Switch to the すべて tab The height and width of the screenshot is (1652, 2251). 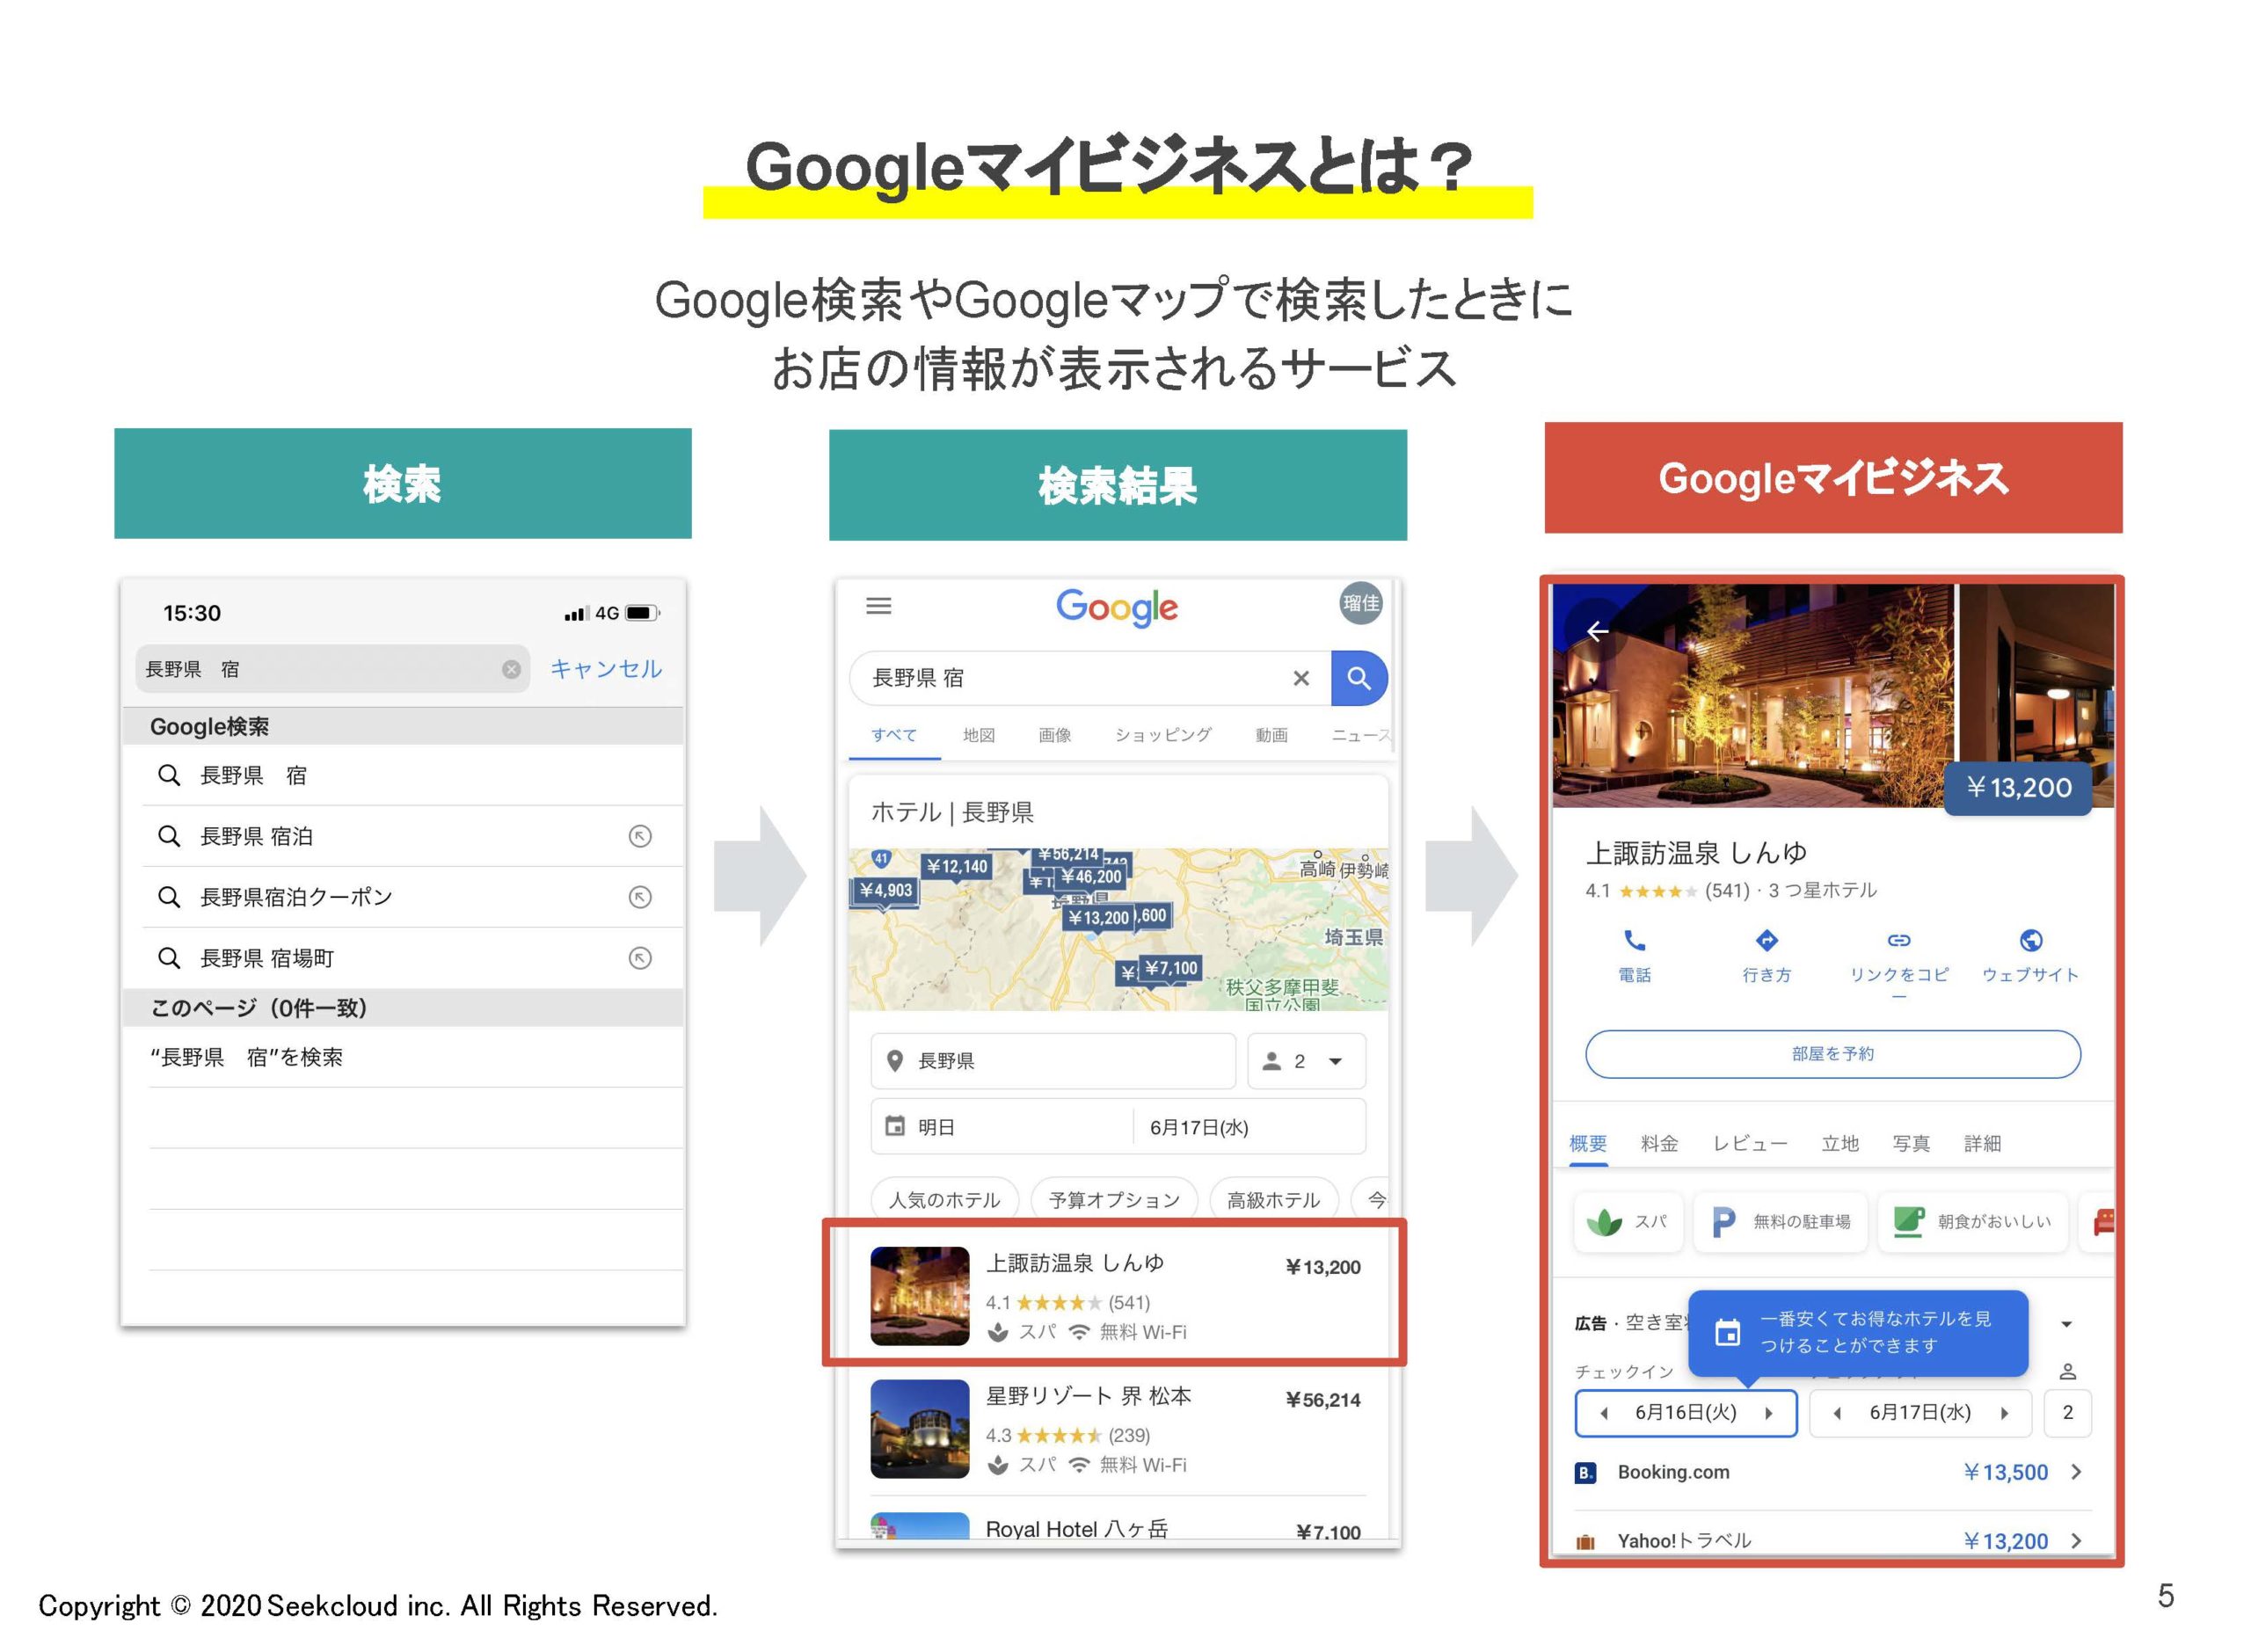pyautogui.click(x=894, y=736)
